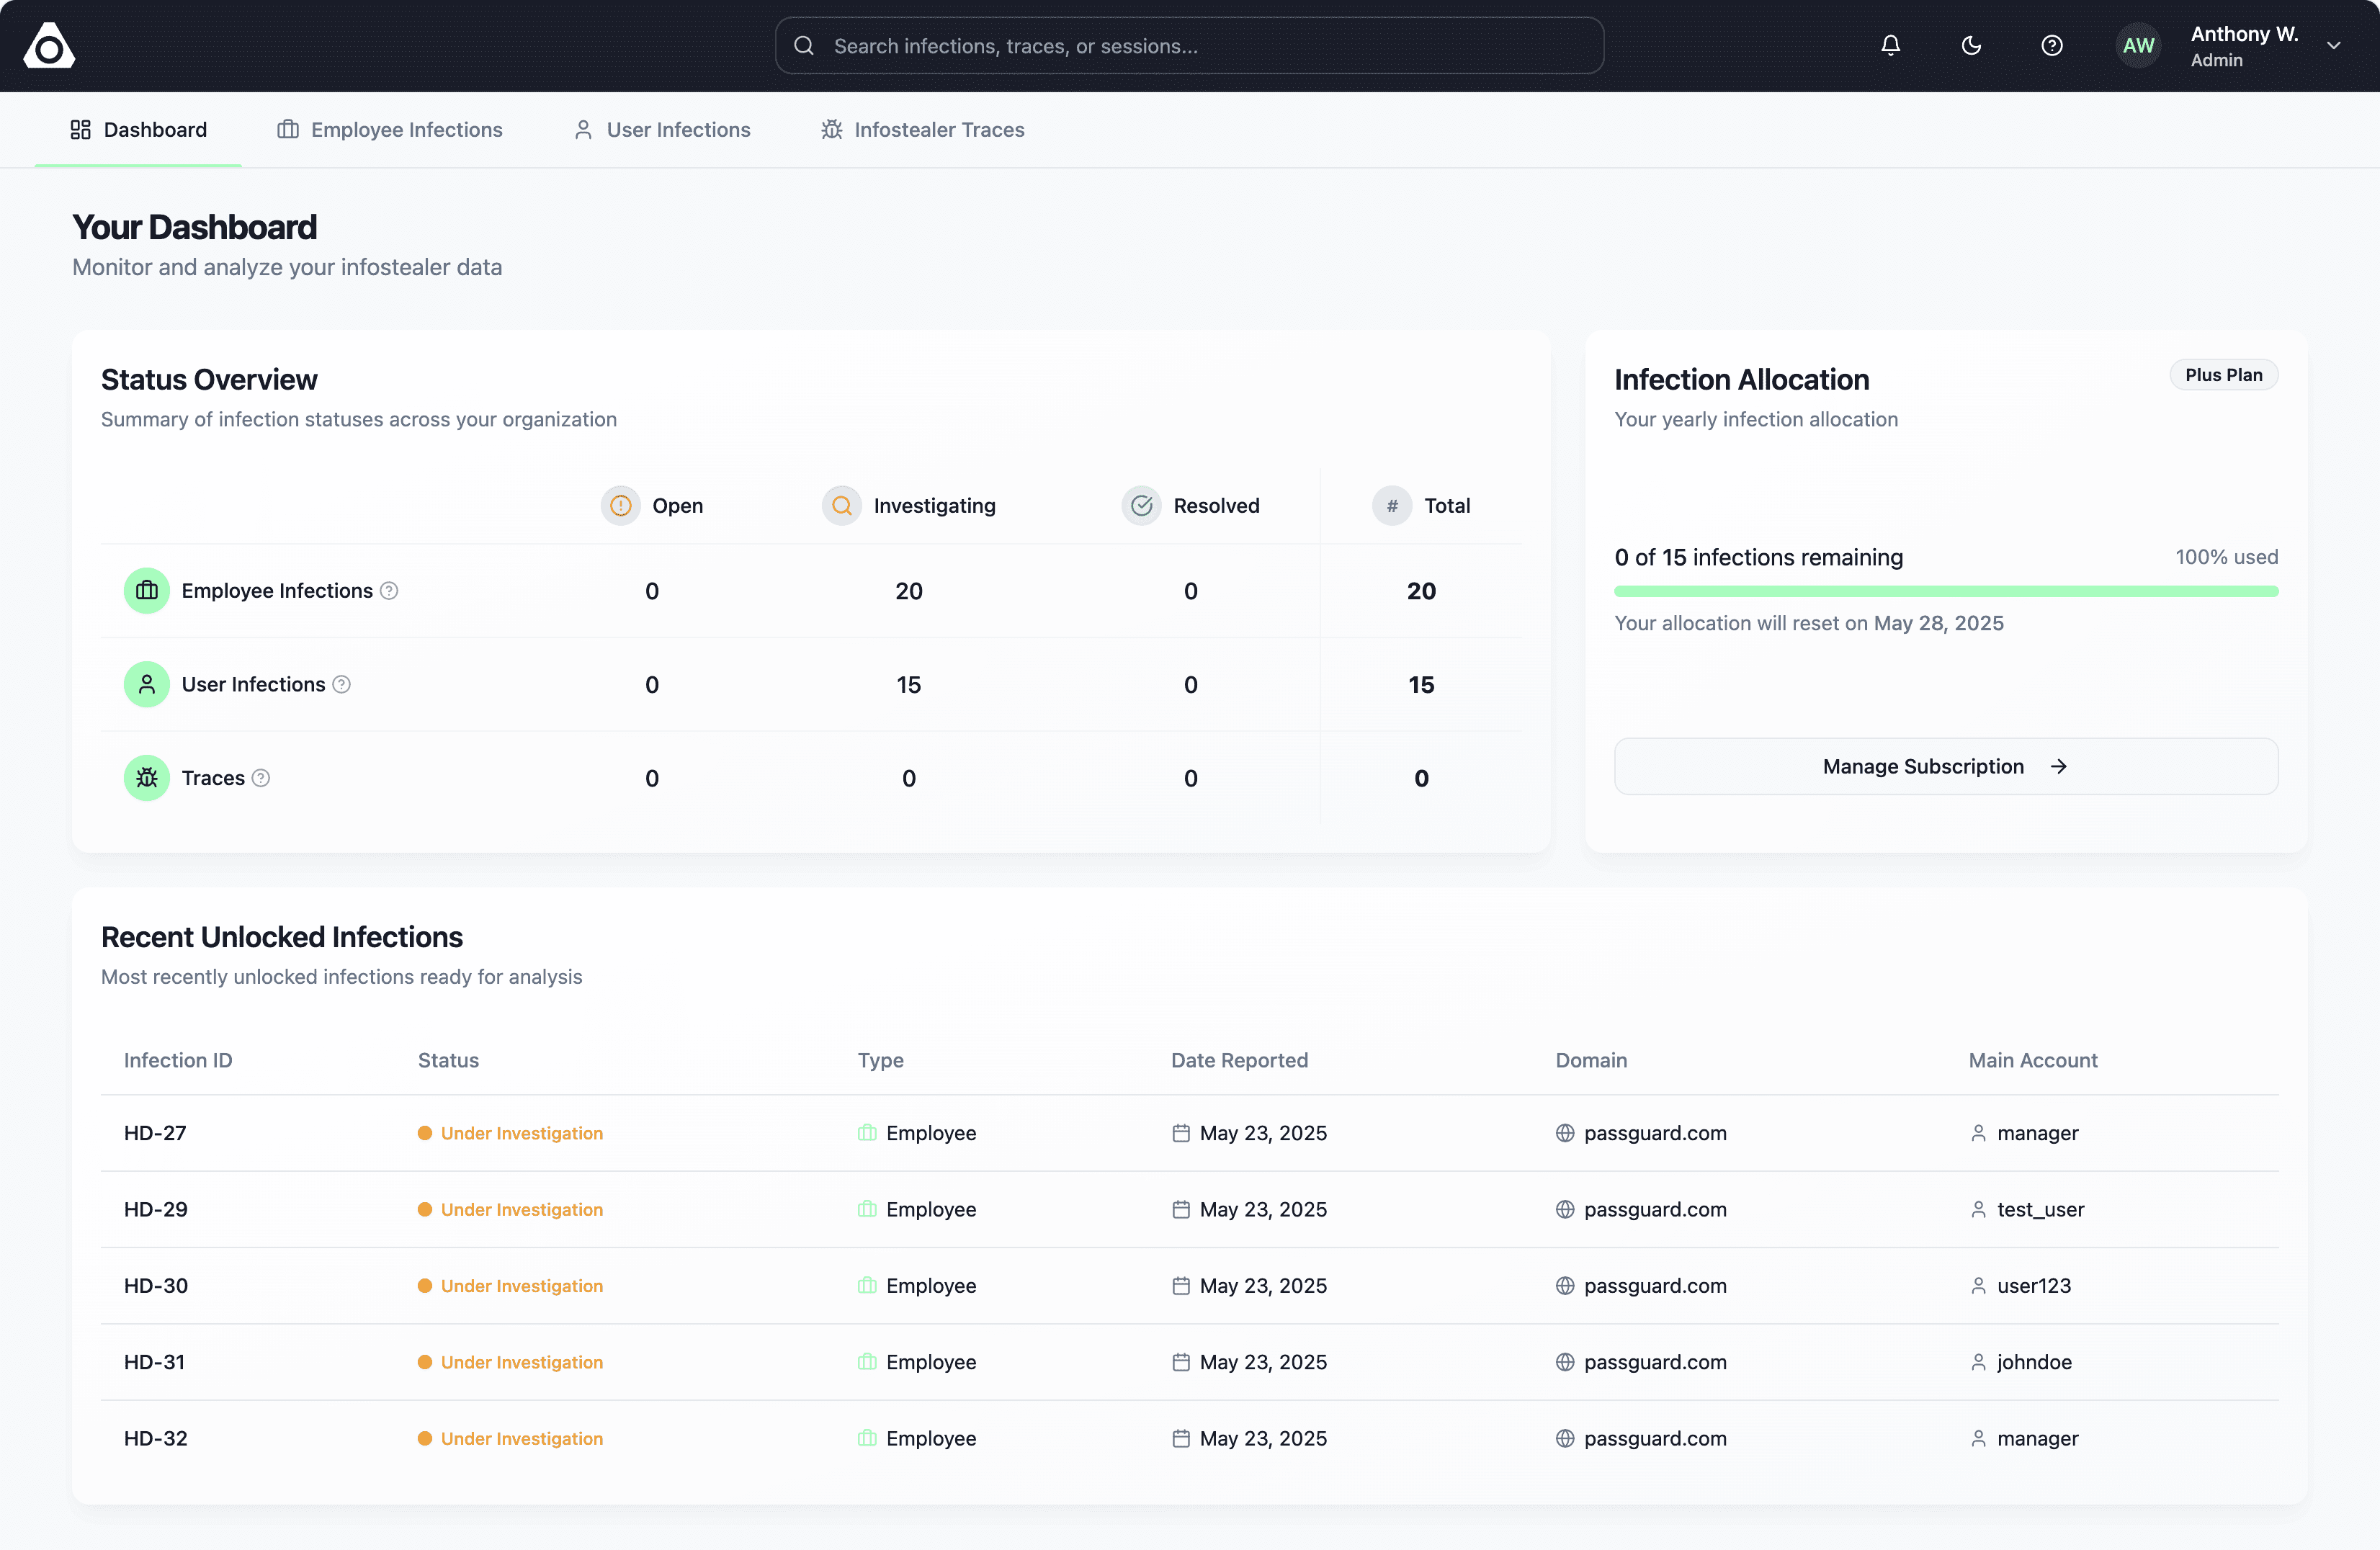The width and height of the screenshot is (2380, 1550).
Task: Click the AW user avatar
Action: pos(2138,46)
